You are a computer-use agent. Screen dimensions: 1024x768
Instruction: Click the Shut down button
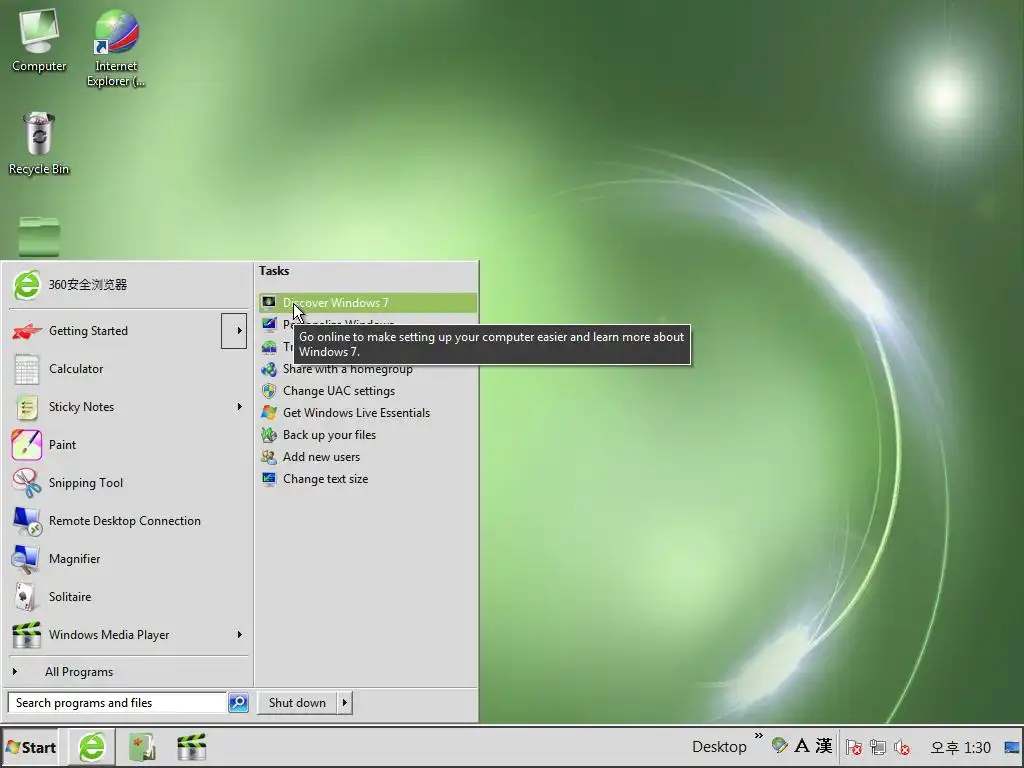297,703
